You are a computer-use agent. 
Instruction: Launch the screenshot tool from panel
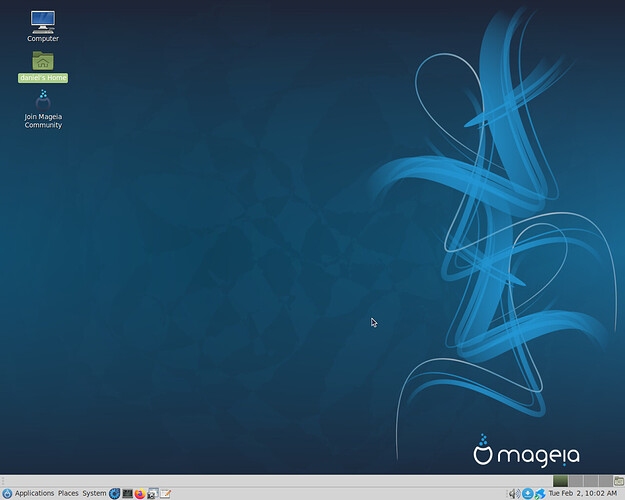152,494
